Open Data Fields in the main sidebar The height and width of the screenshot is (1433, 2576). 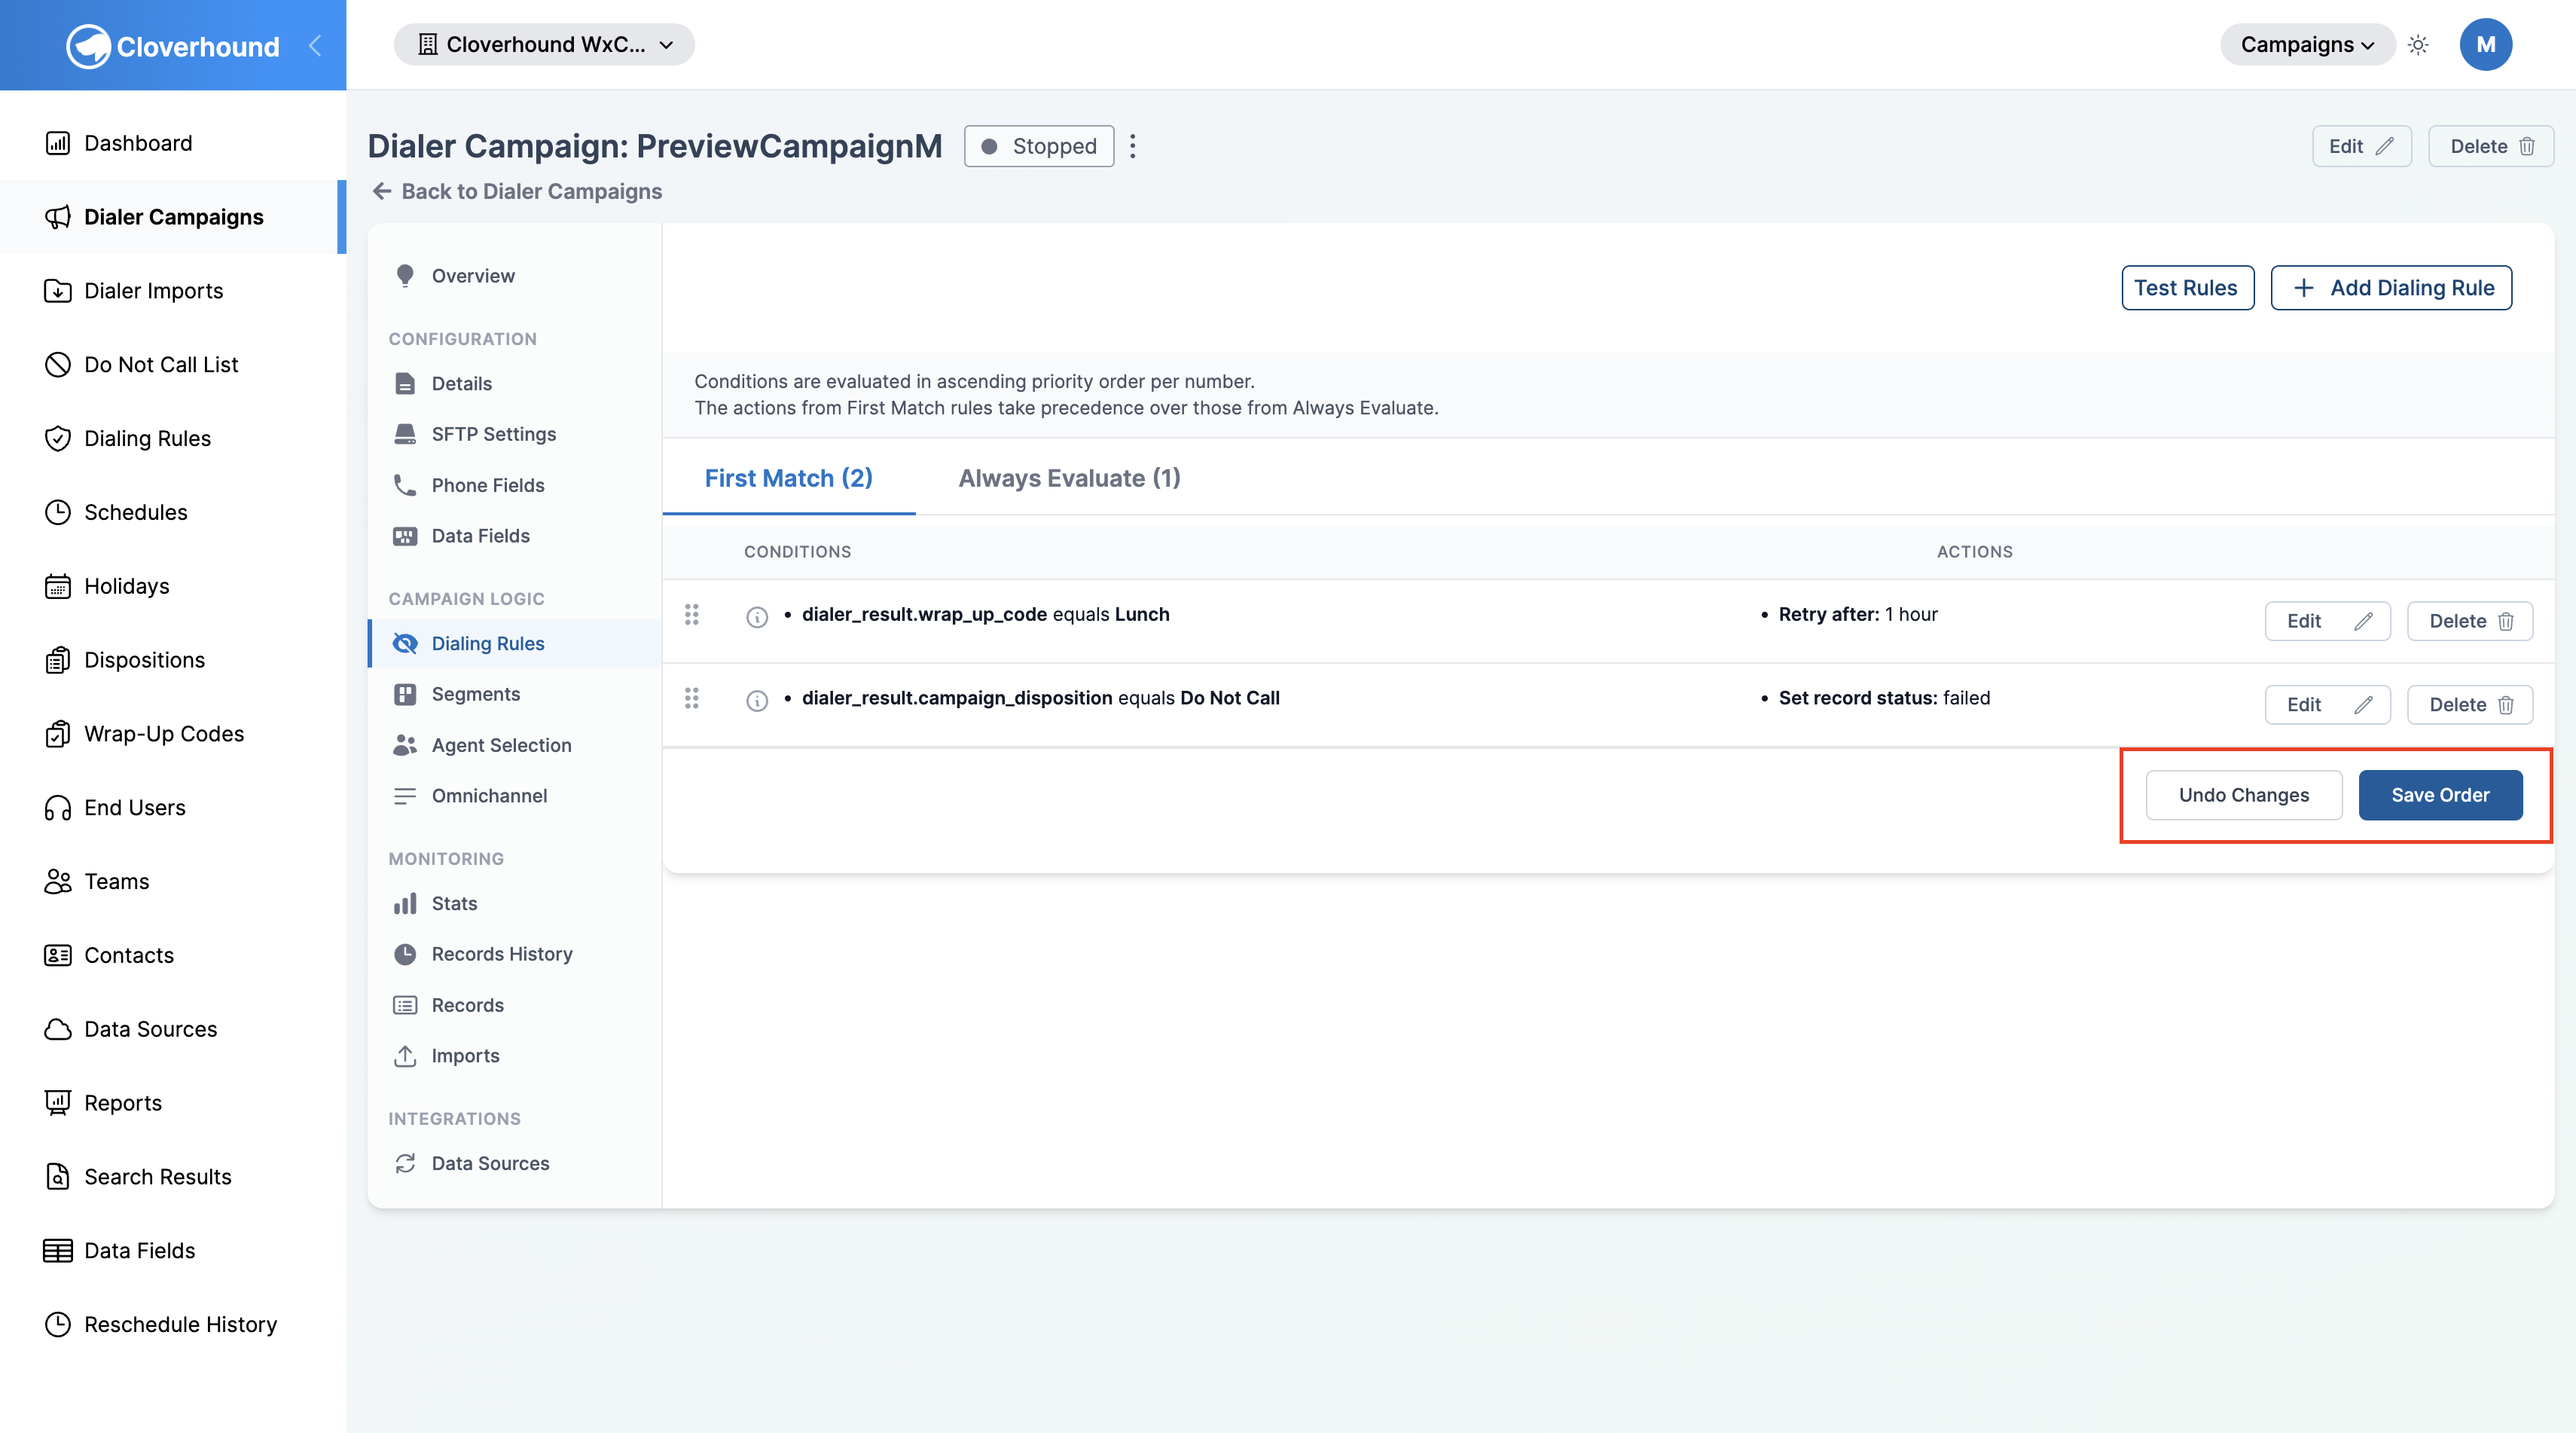pyautogui.click(x=172, y=1251)
